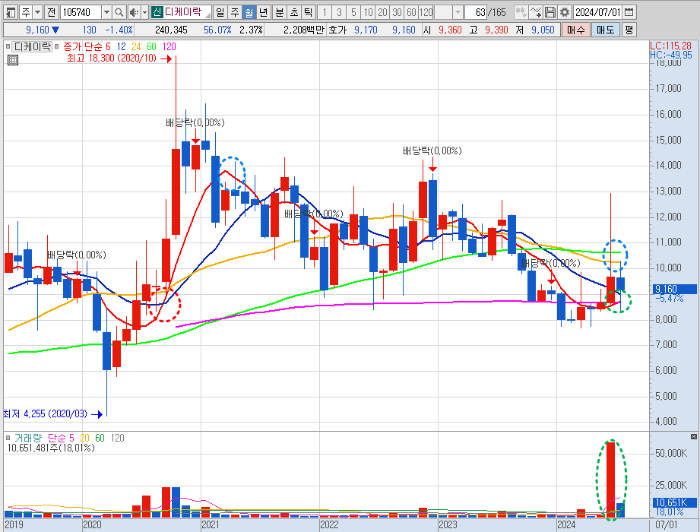Edit the date field 2024/07/01
Screen dimensions: 700x532
click(x=597, y=12)
